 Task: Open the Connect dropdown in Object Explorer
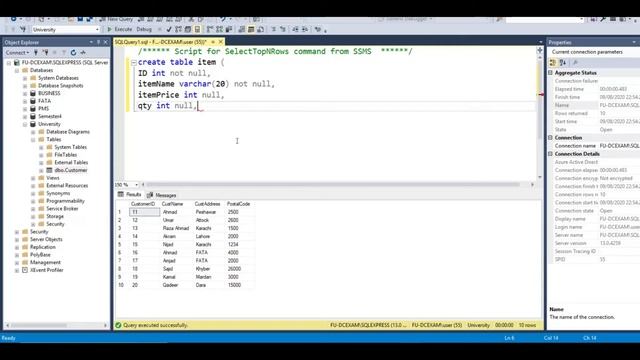point(17,53)
